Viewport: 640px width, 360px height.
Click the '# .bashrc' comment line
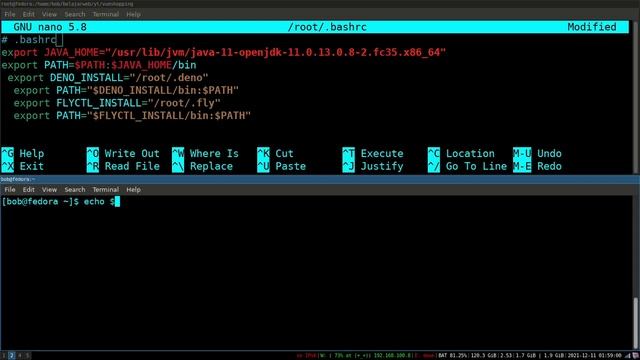(x=29, y=40)
